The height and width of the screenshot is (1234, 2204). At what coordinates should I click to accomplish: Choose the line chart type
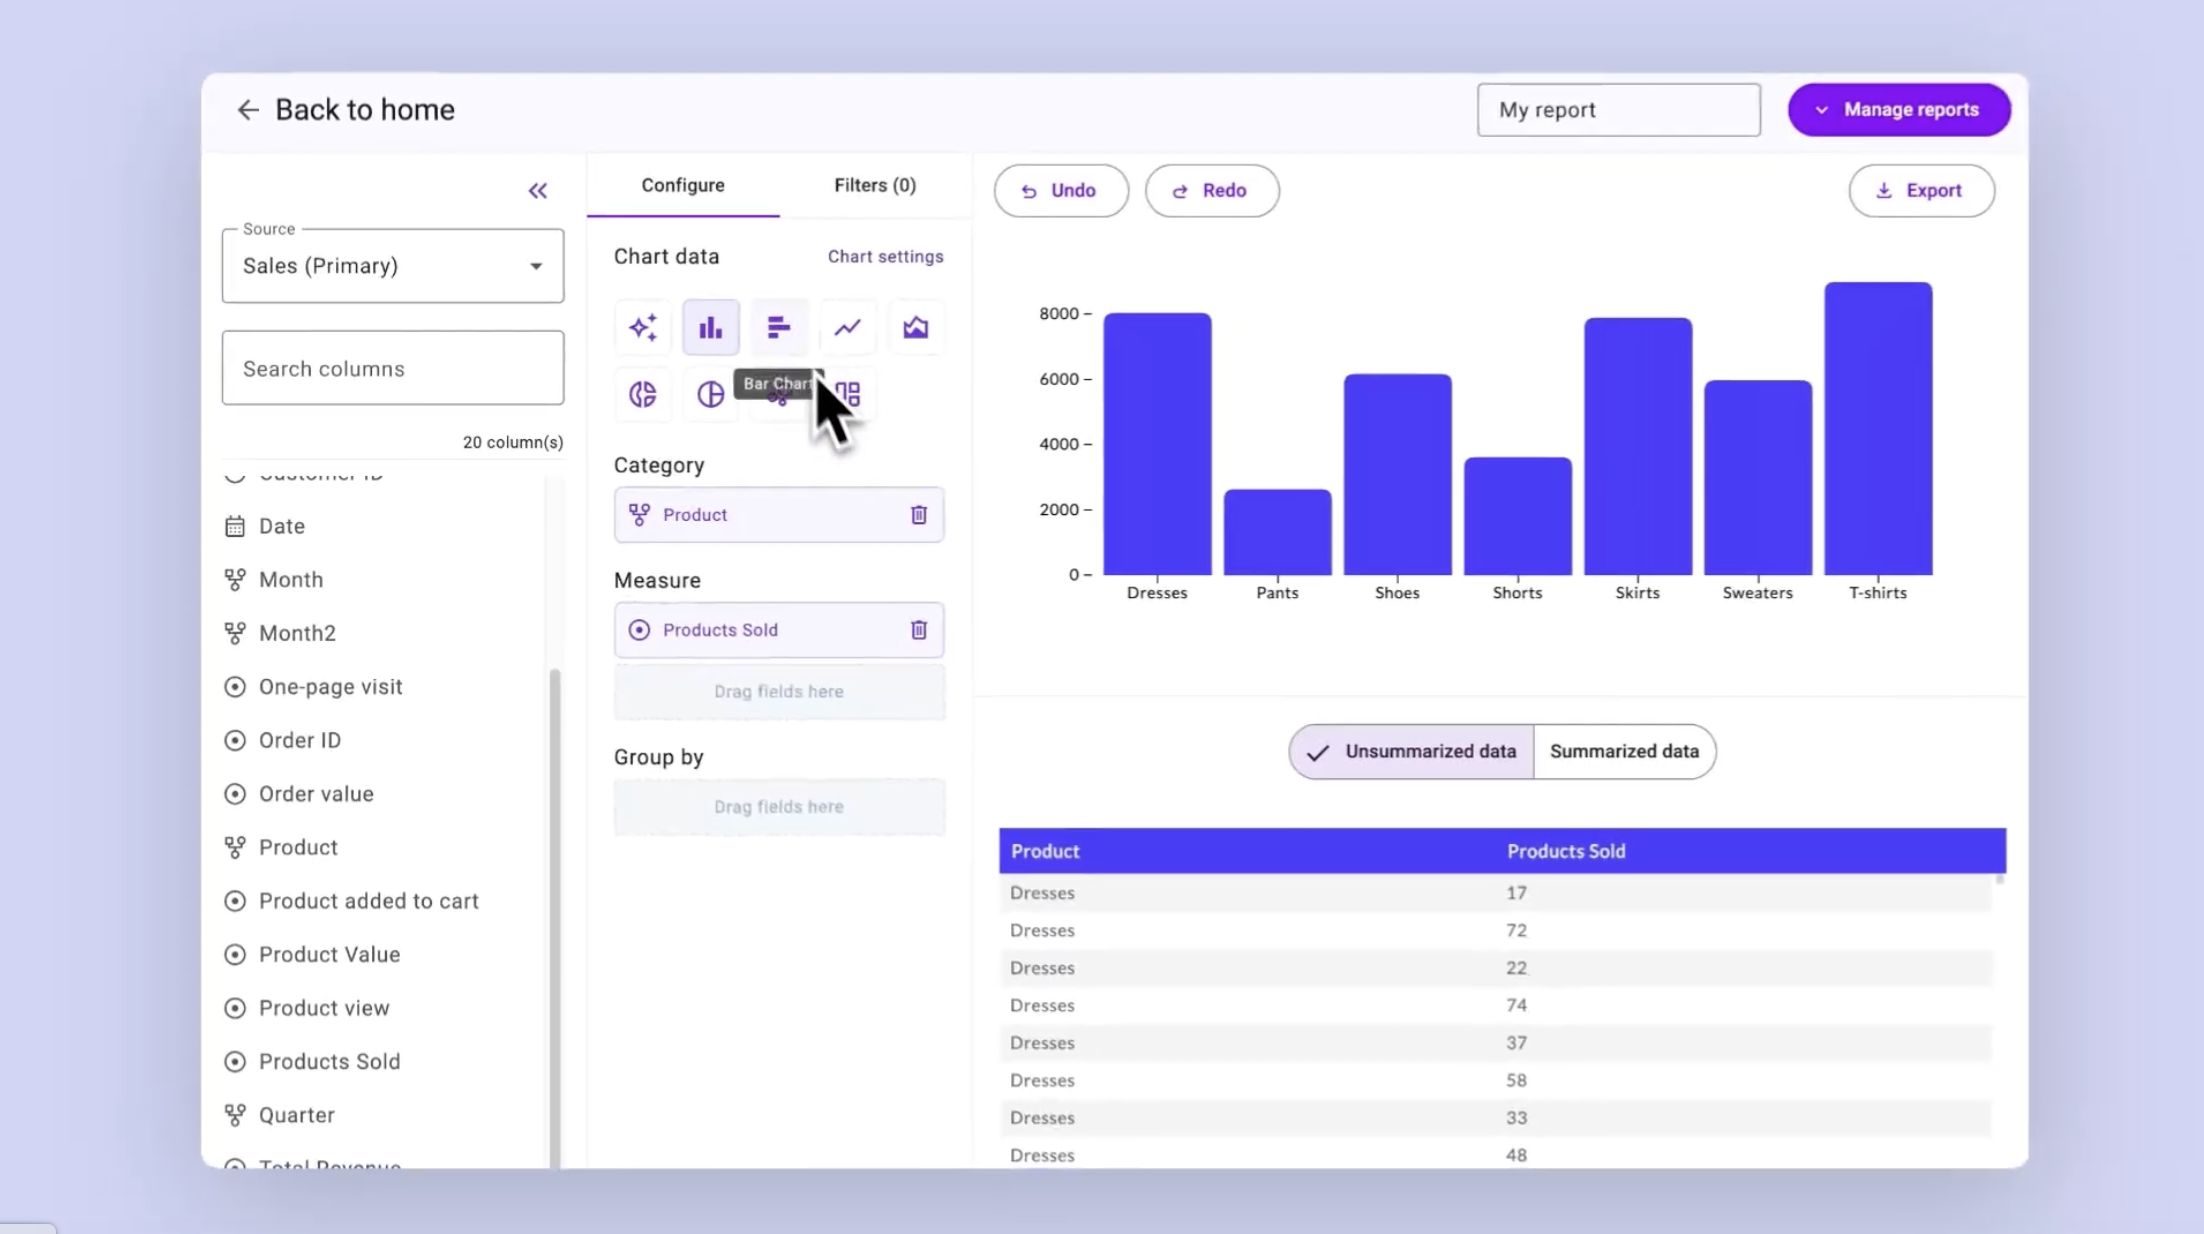847,327
